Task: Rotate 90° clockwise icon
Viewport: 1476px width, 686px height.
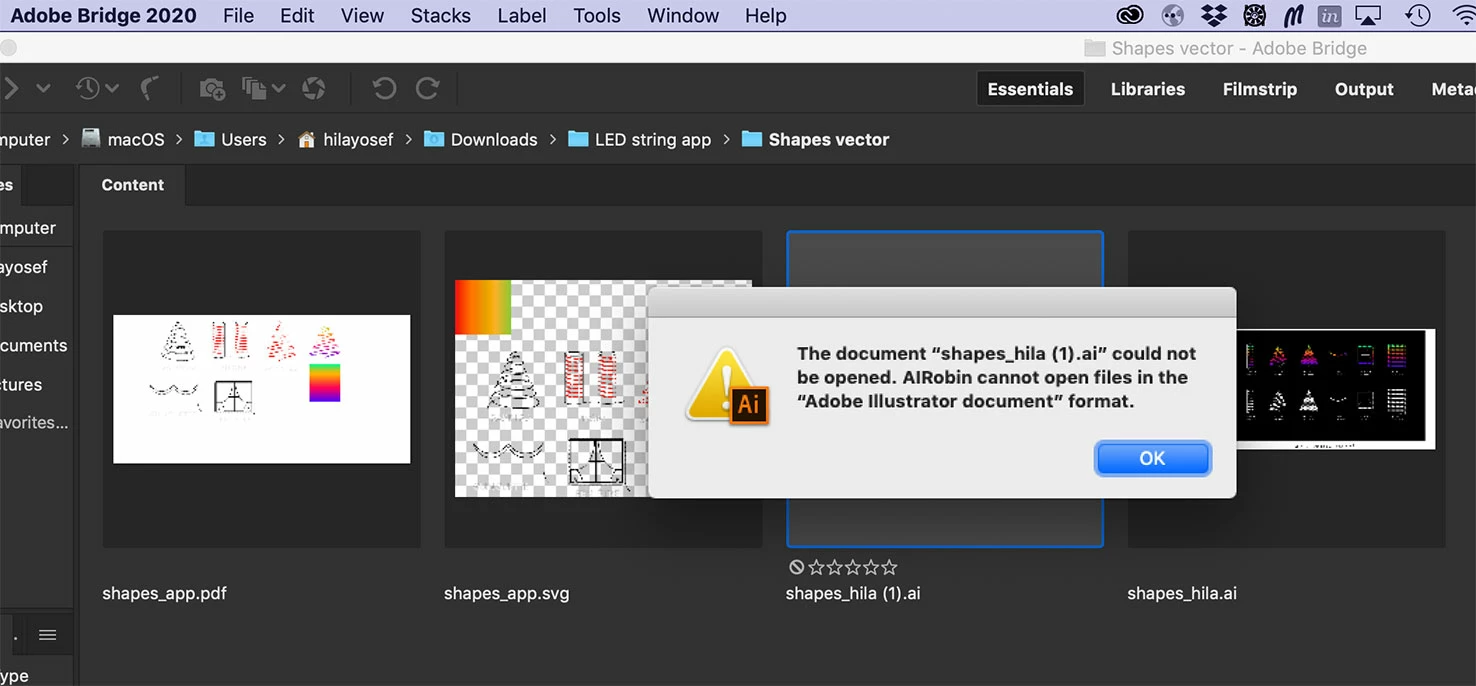Action: (427, 89)
